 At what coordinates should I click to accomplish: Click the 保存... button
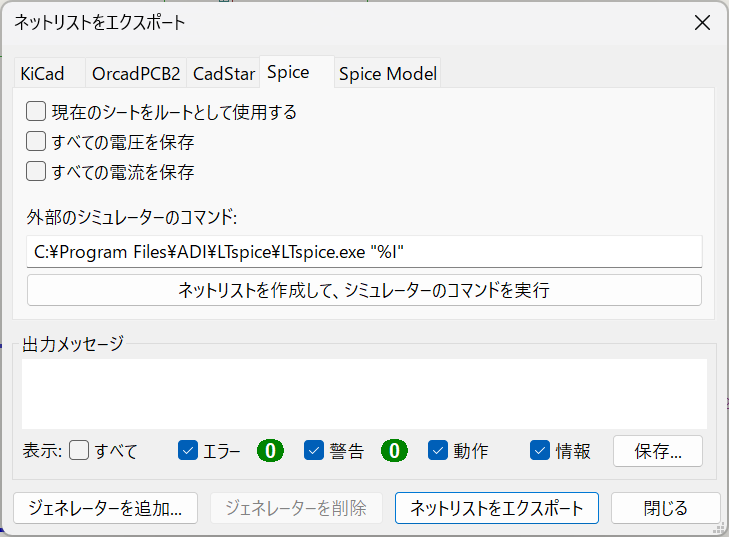[x=657, y=451]
